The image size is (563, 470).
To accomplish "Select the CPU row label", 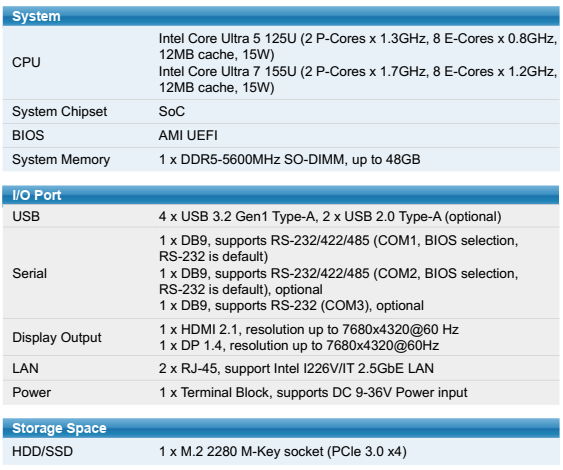I will [x=26, y=62].
